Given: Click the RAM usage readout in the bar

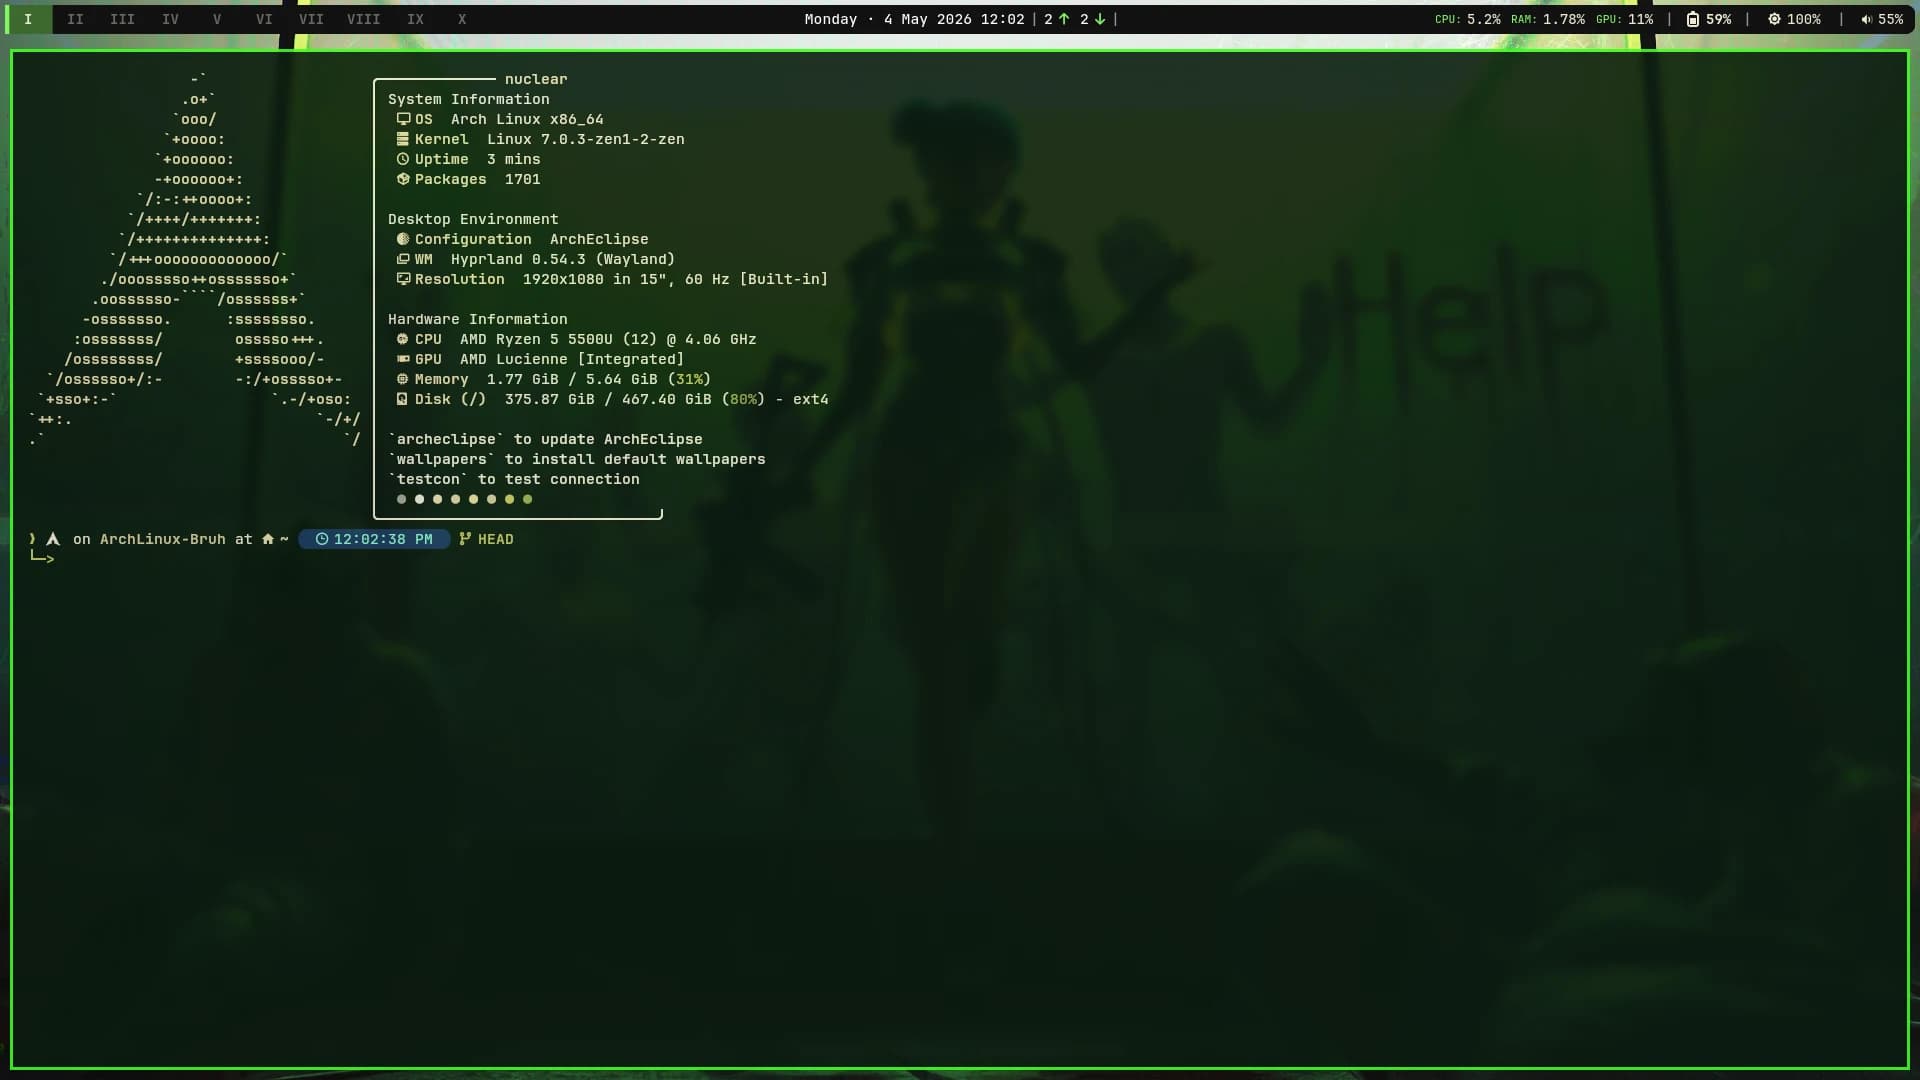Looking at the screenshot, I should [1547, 19].
